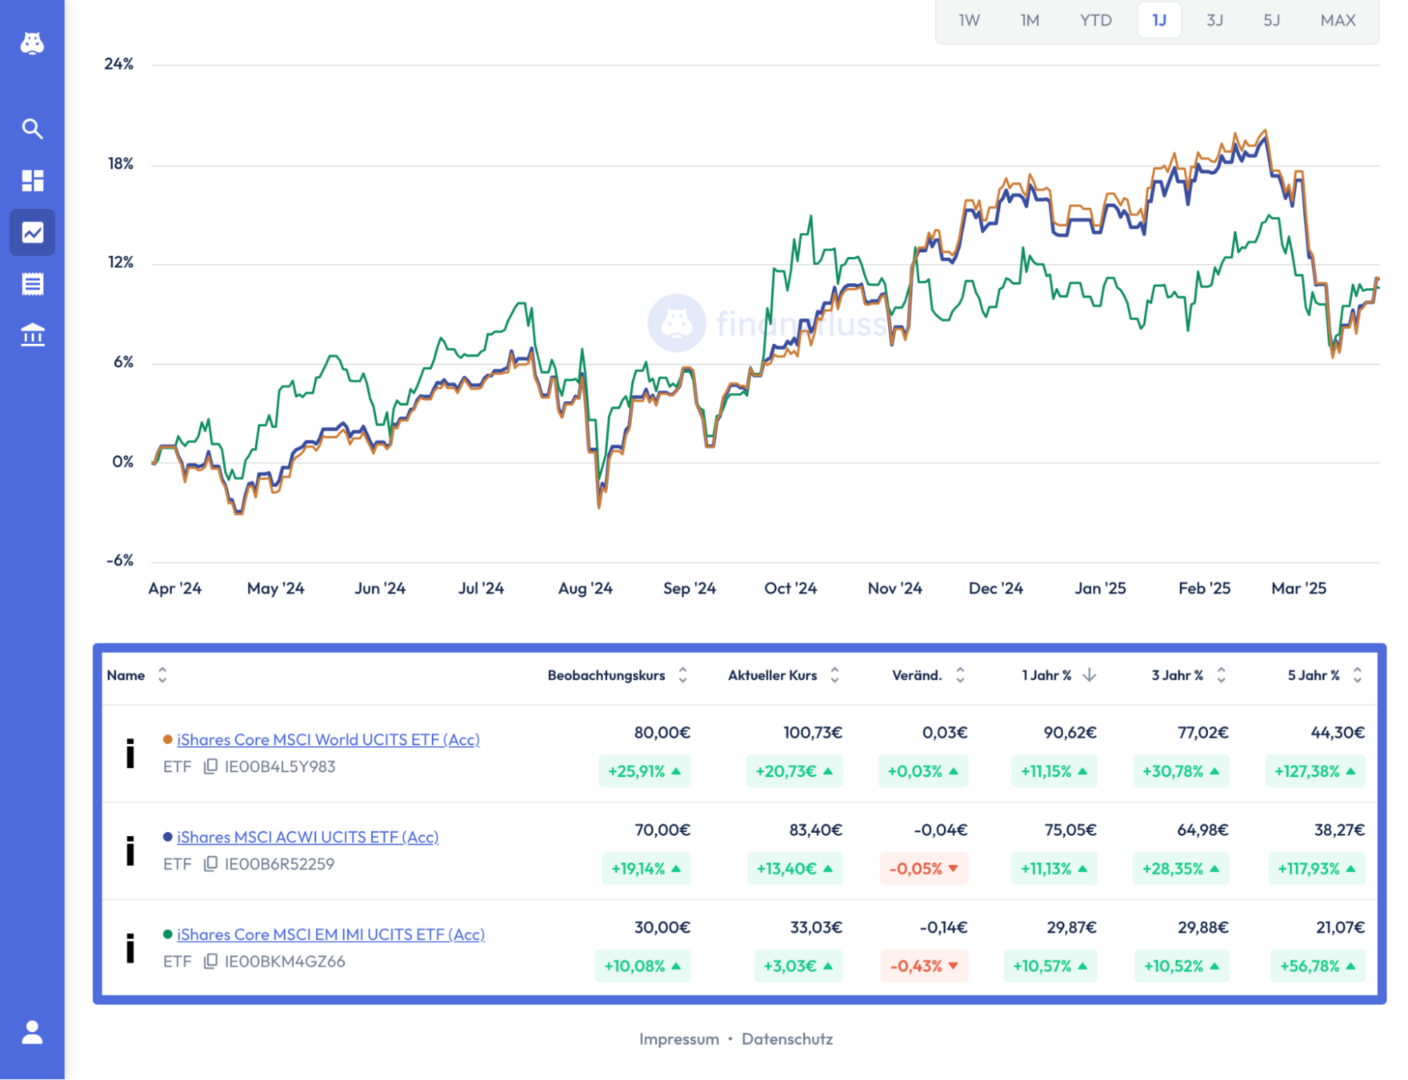Viewport: 1408px width, 1080px height.
Task: Switch chart range to 3J
Action: (x=1215, y=20)
